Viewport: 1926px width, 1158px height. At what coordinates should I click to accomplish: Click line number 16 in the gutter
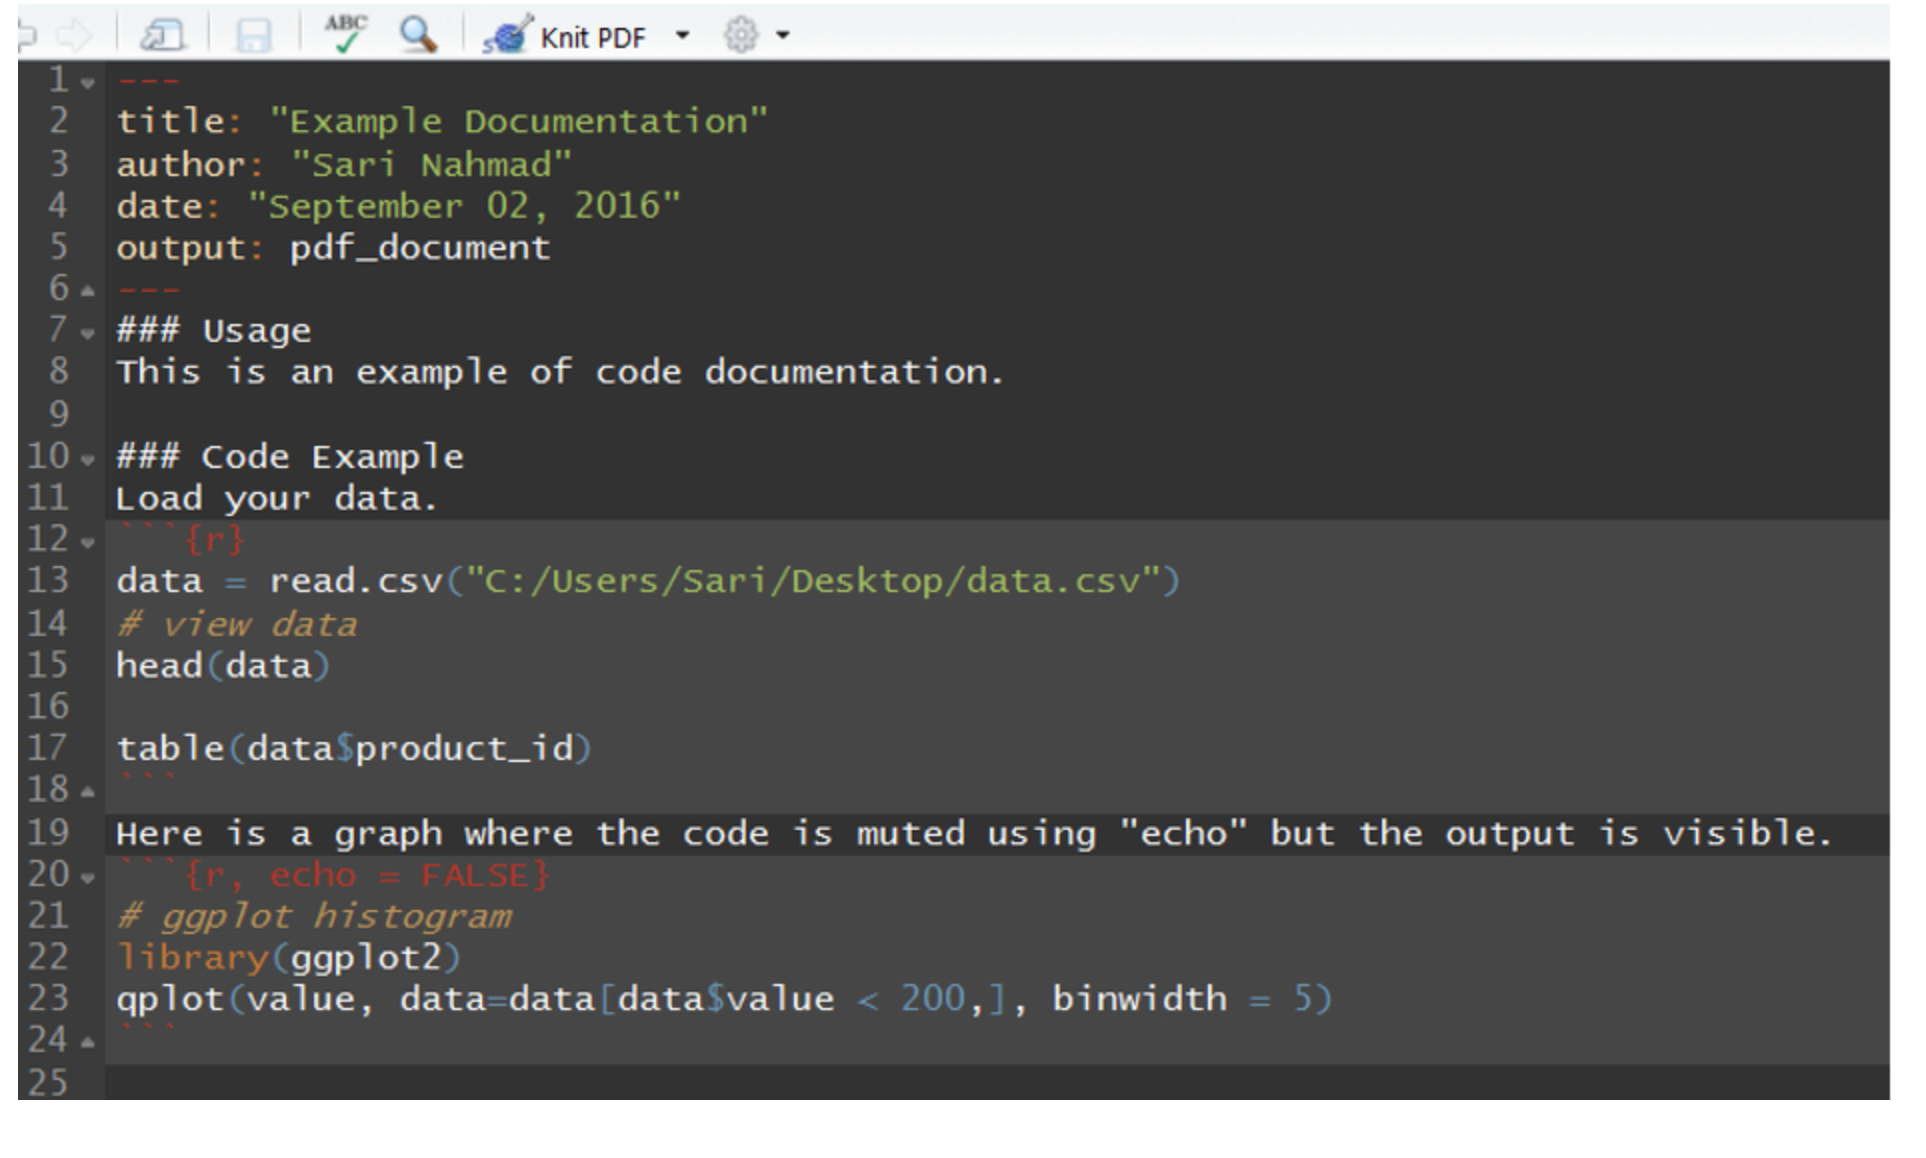pyautogui.click(x=48, y=707)
